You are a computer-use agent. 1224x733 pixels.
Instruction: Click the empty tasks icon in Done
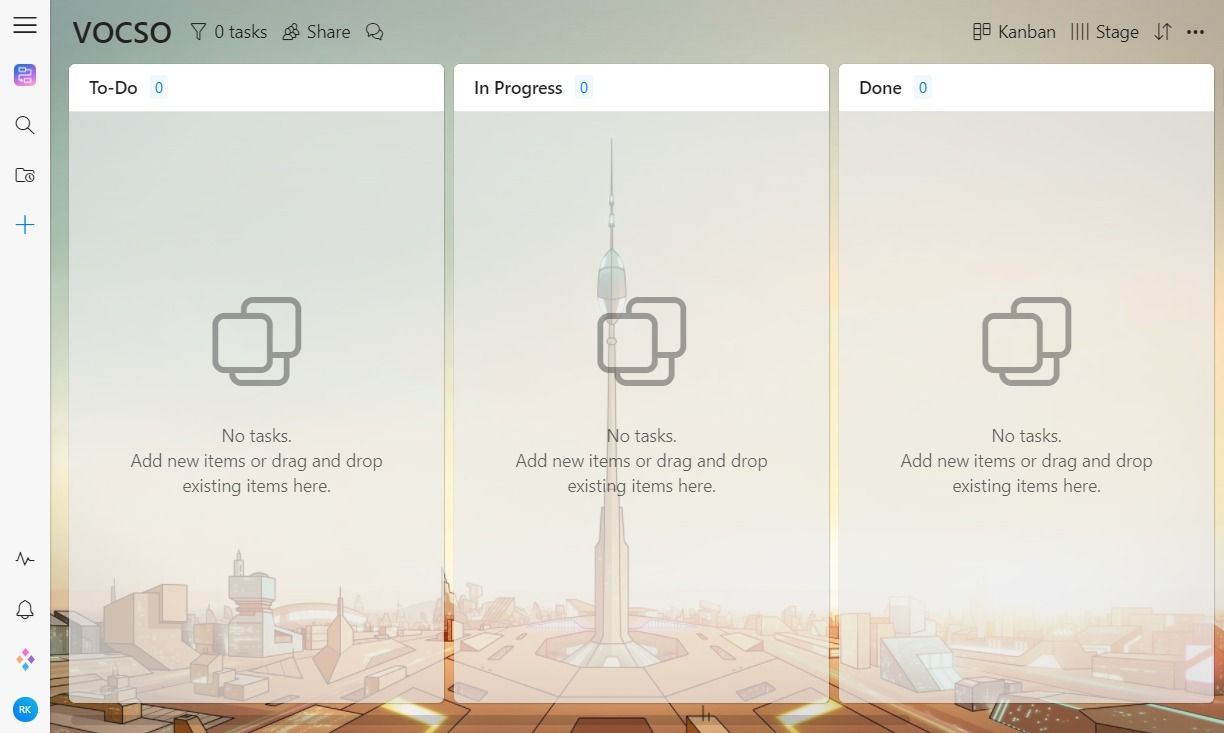pyautogui.click(x=1026, y=341)
